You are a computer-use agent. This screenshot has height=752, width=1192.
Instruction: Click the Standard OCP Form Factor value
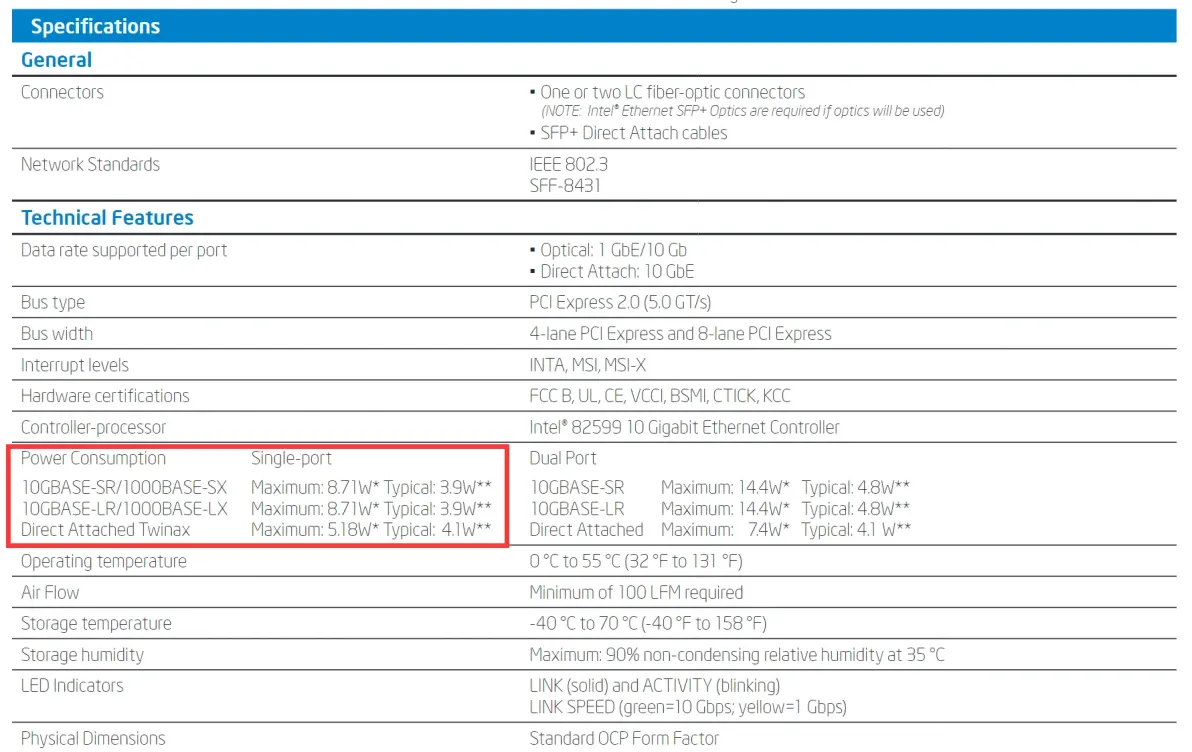(624, 738)
